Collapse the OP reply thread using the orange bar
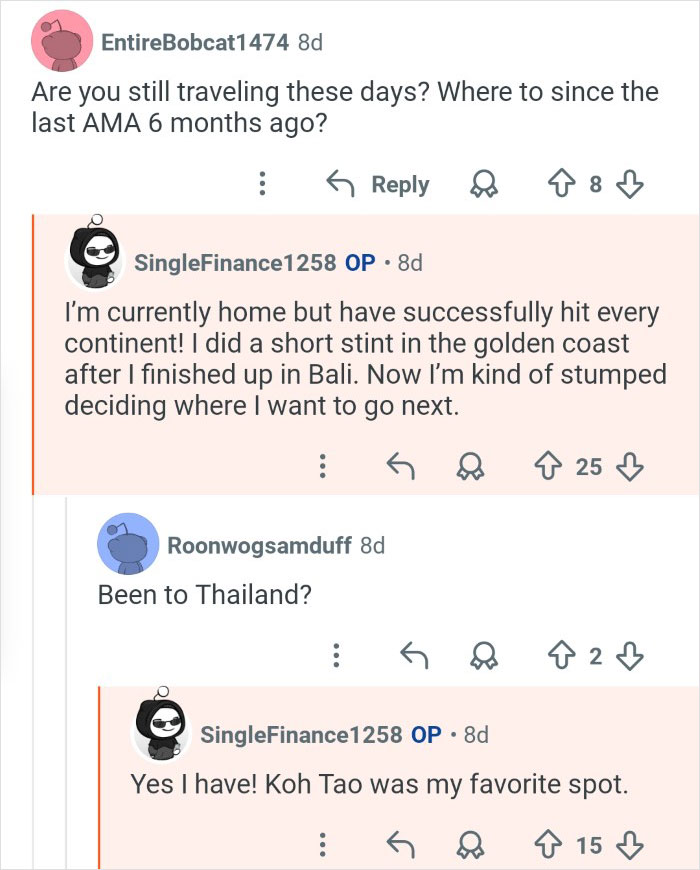This screenshot has height=870, width=700. (35, 350)
